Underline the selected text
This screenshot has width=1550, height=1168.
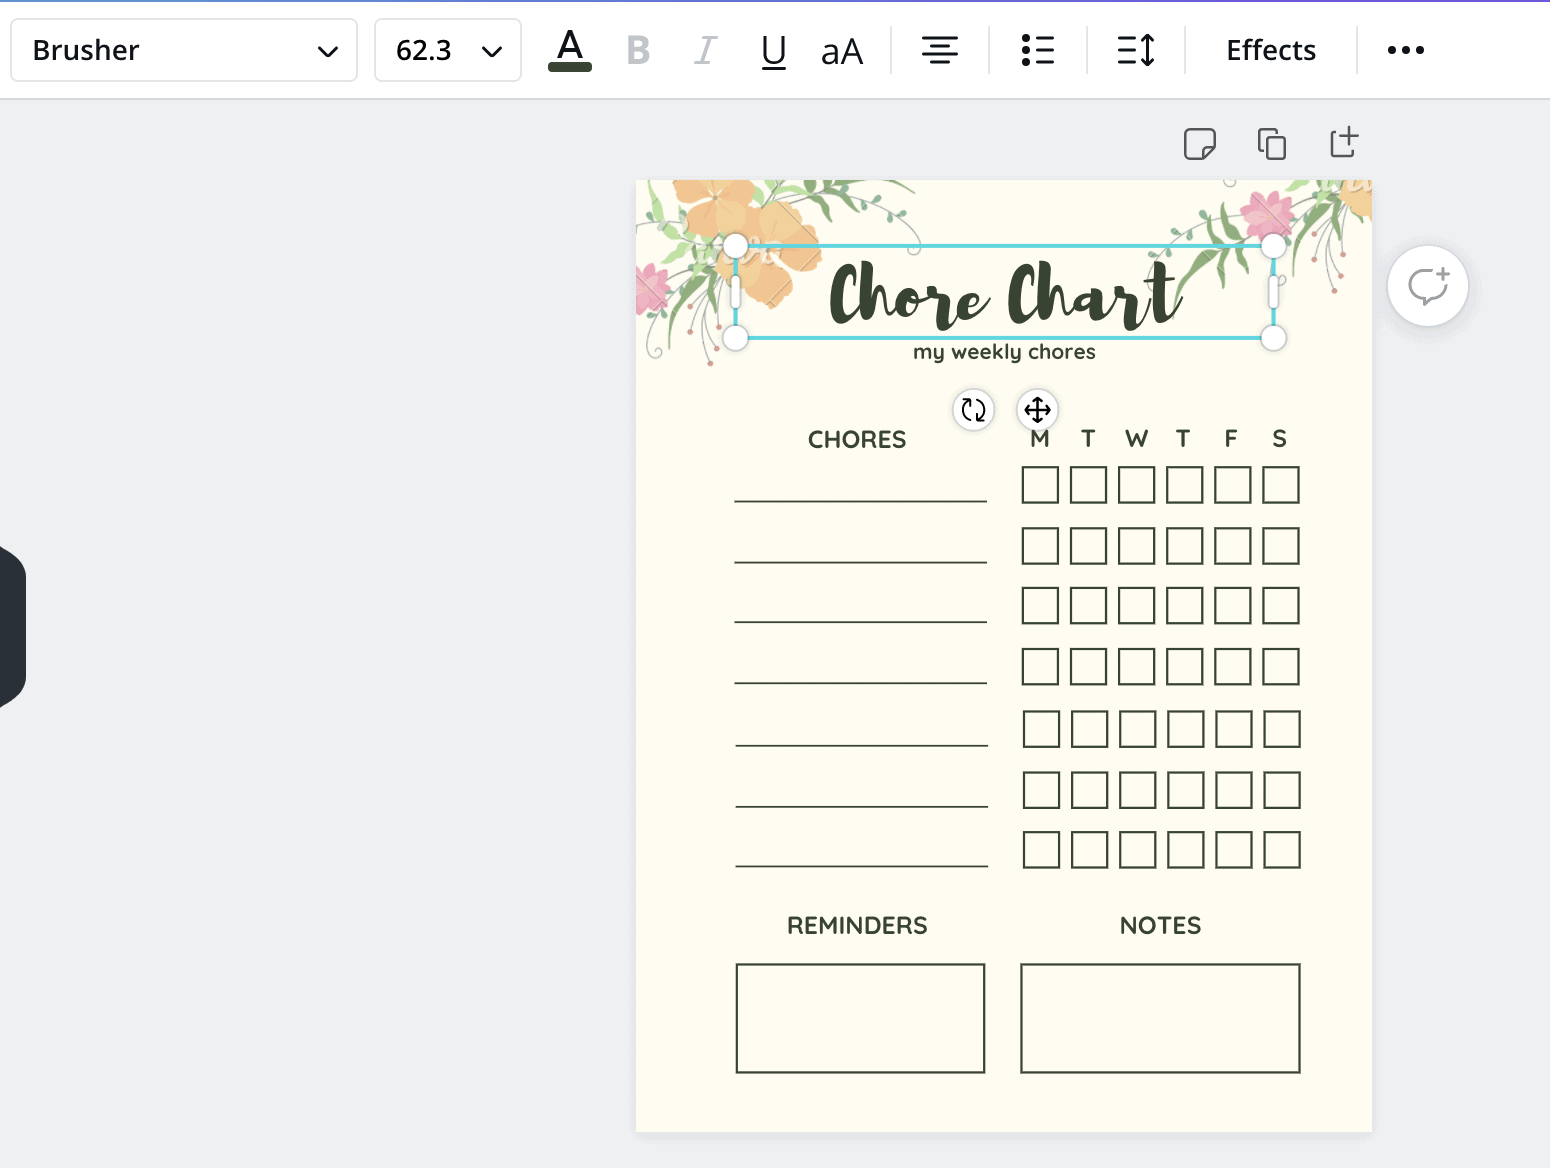(773, 50)
